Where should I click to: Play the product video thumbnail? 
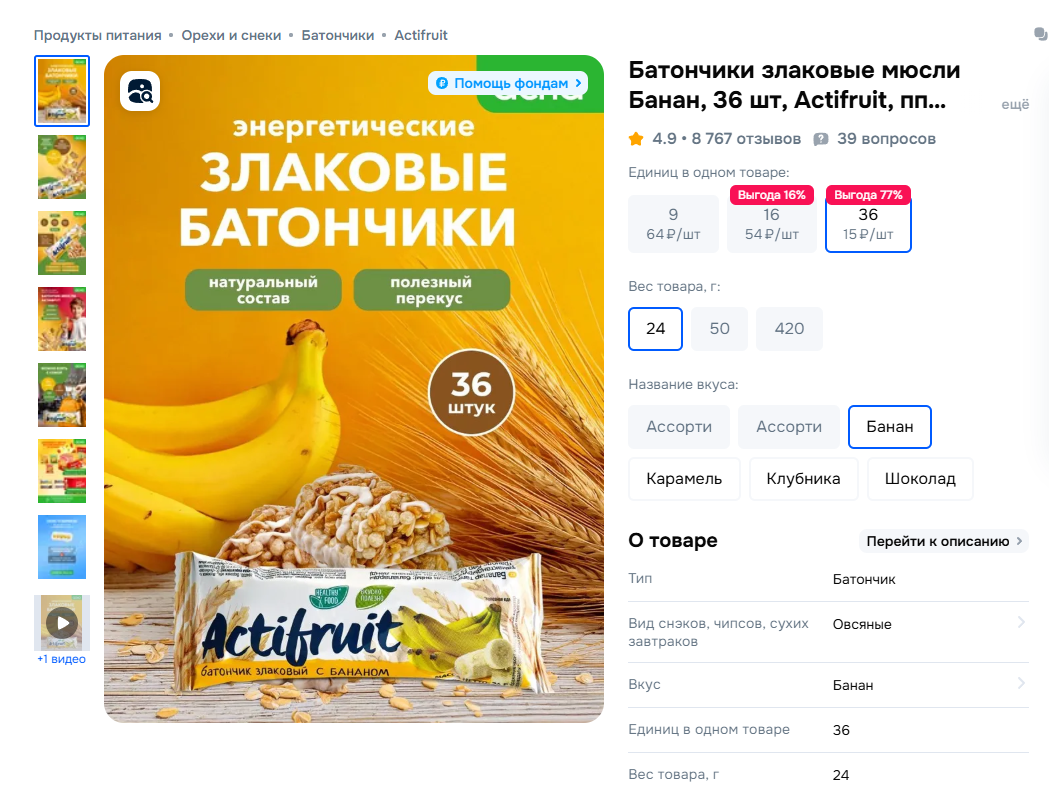pyautogui.click(x=62, y=623)
